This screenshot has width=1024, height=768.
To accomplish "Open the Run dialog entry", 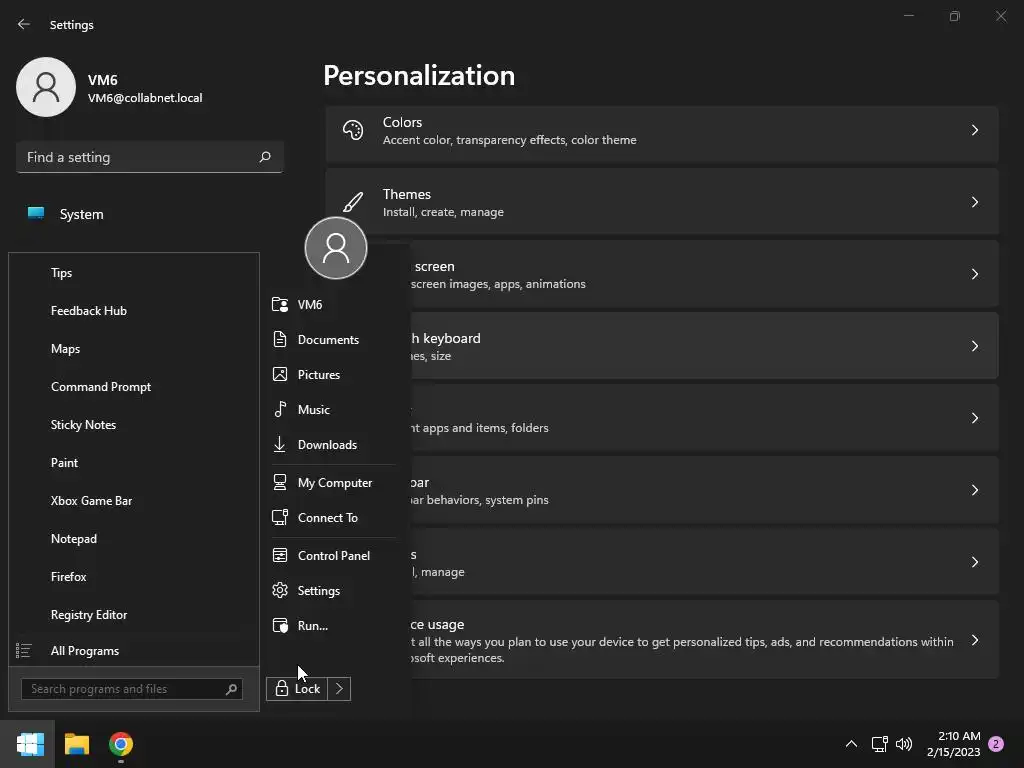I will pos(312,626).
